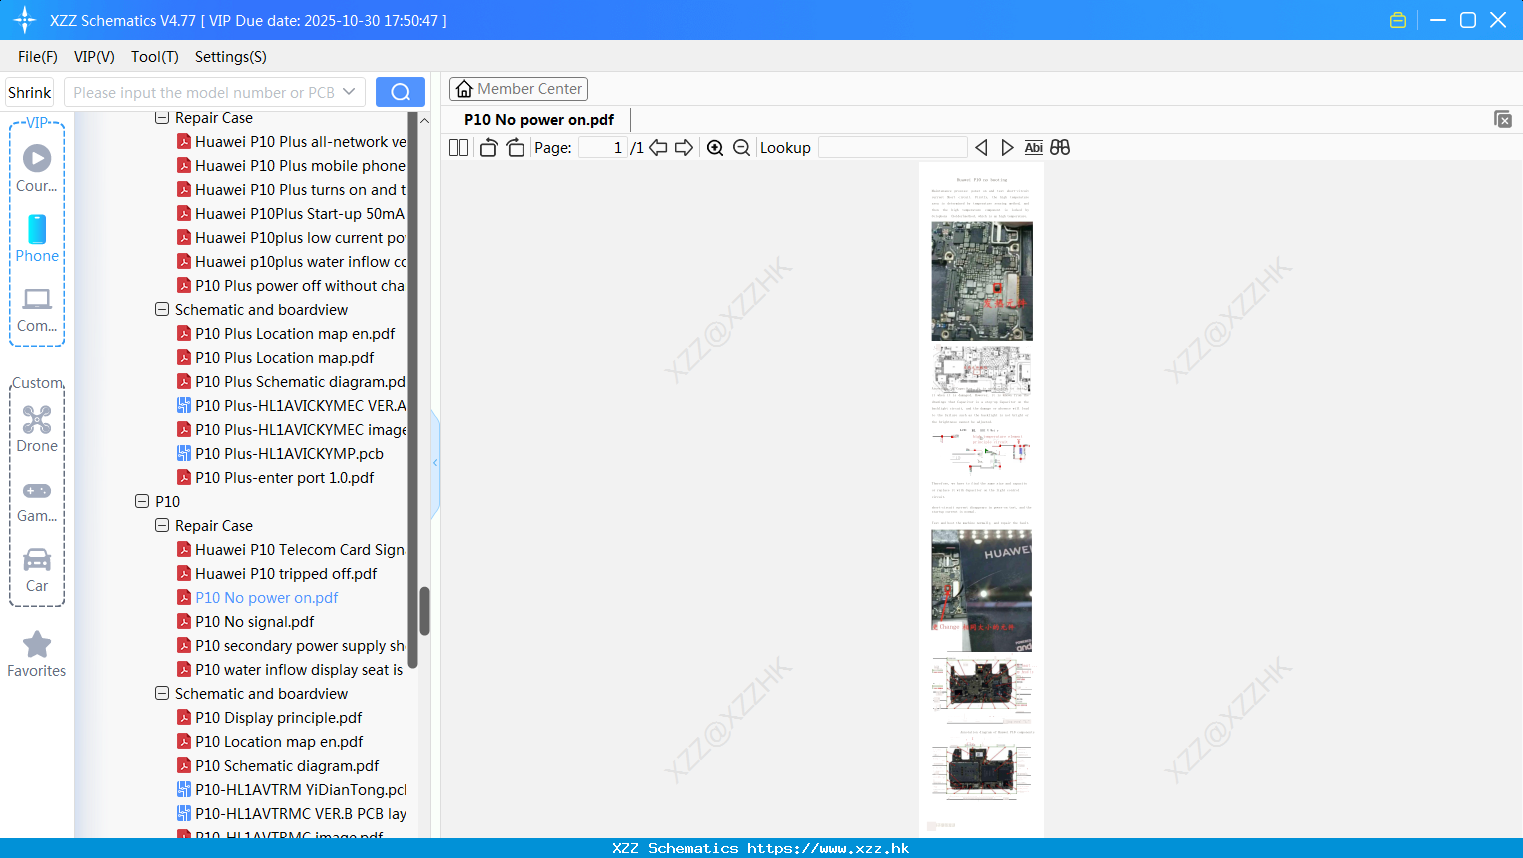
Task: Click the XZZ app logo
Action: pyautogui.click(x=25, y=20)
